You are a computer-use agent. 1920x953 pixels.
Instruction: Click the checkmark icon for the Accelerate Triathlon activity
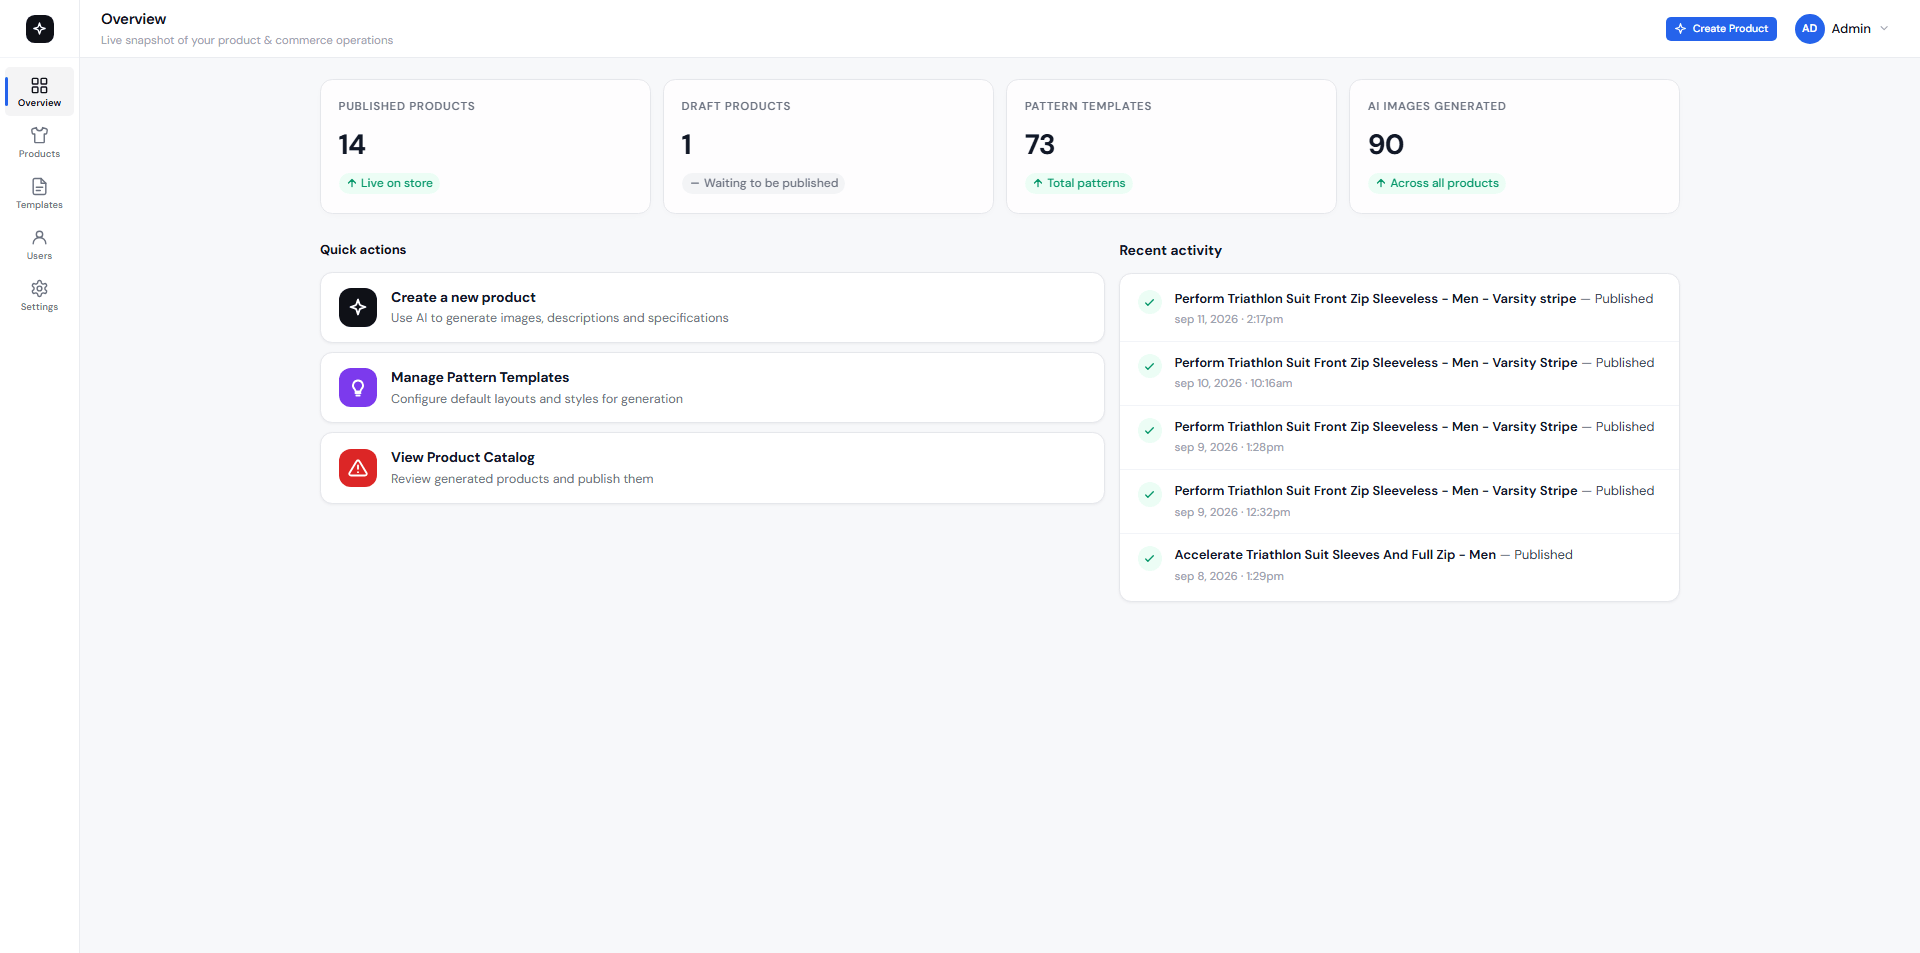1150,558
